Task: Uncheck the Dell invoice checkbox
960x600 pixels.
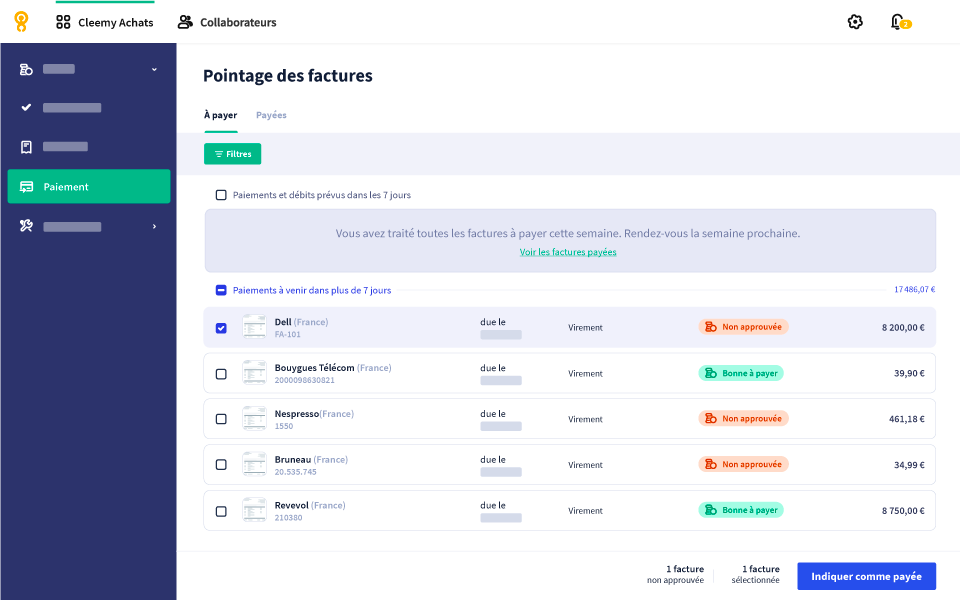Action: click(221, 328)
